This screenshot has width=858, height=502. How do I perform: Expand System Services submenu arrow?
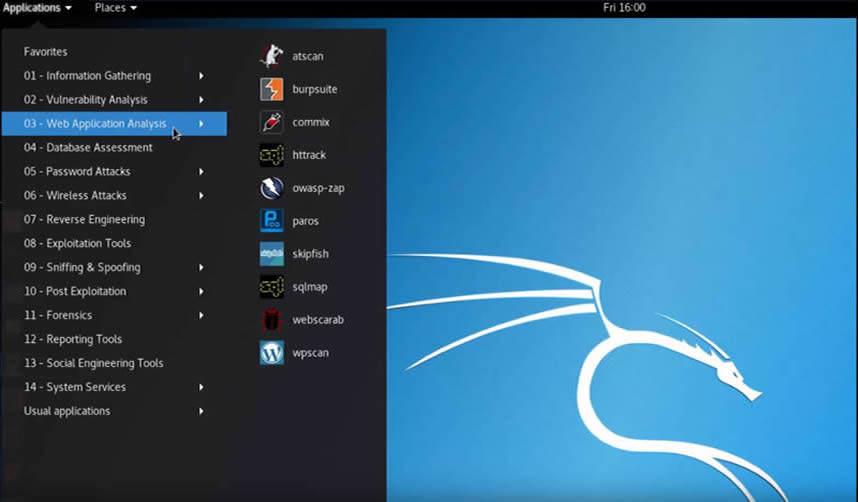coord(201,387)
